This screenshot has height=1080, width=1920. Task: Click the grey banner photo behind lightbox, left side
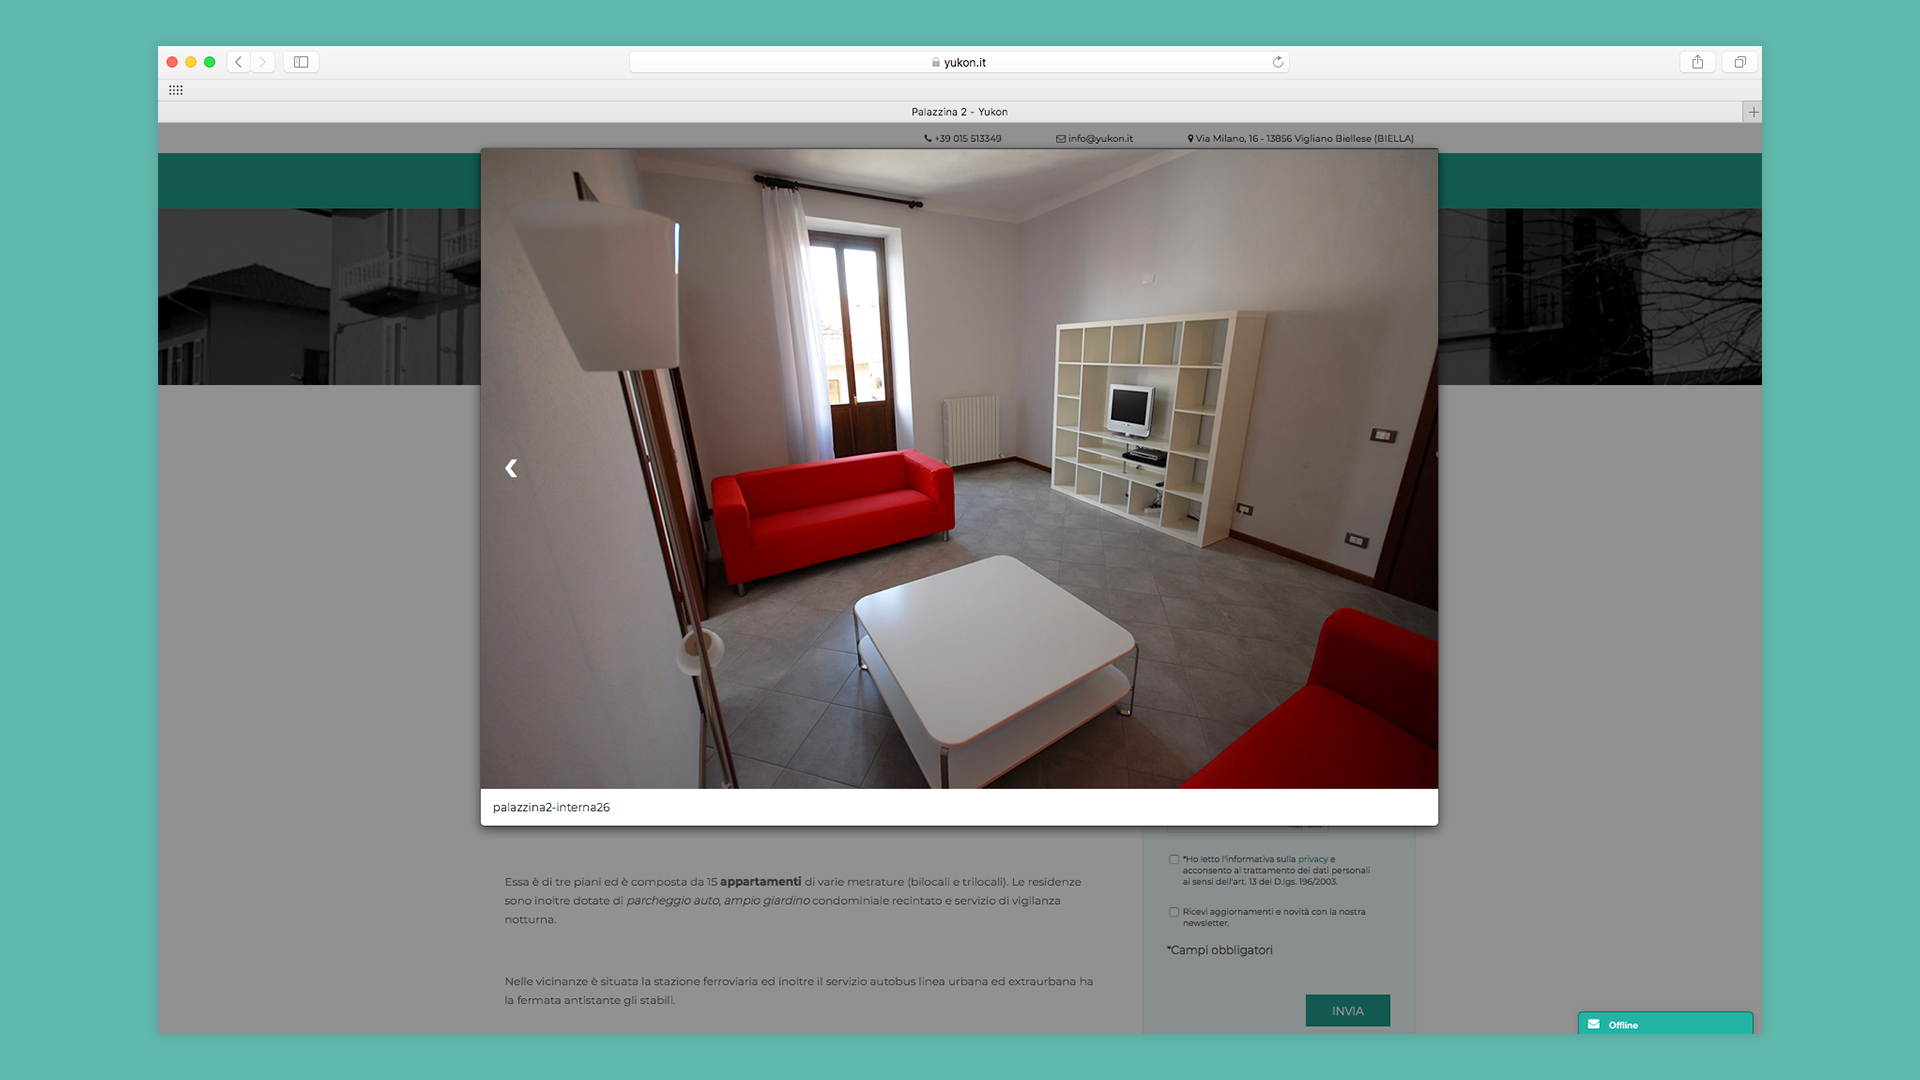point(319,296)
